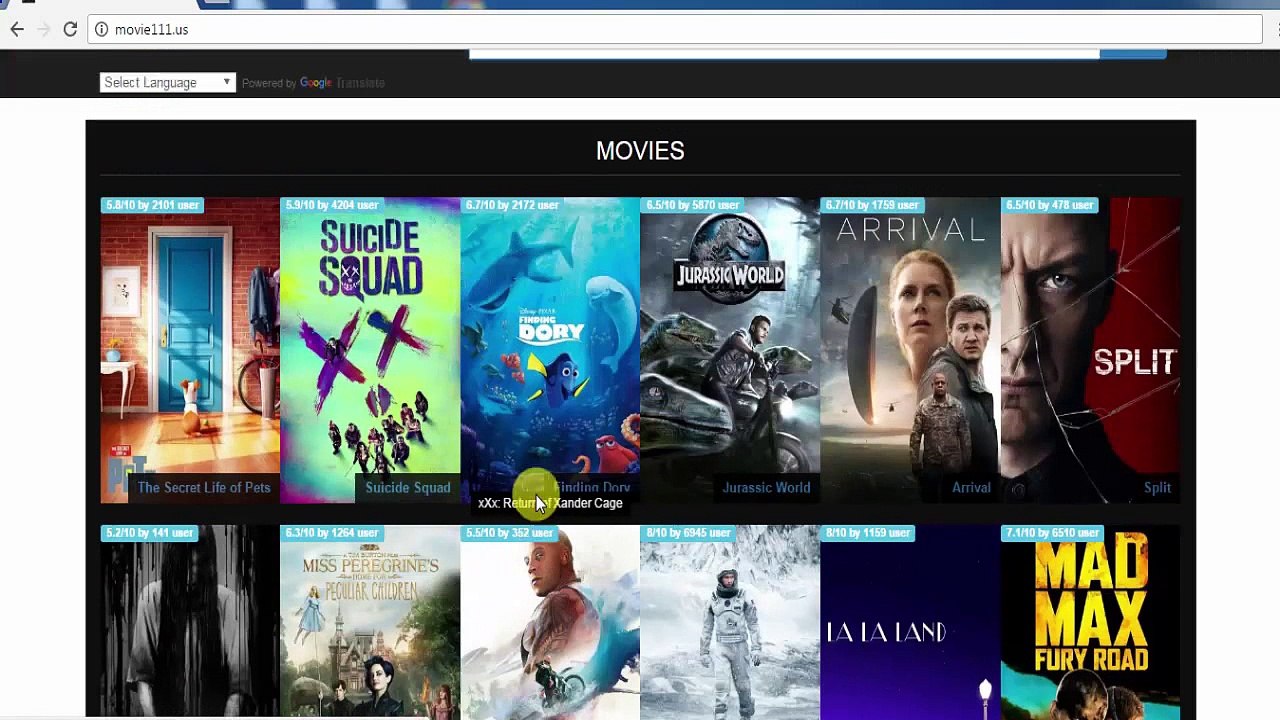Click the "6.7/10 by 1759 user" rating badge
This screenshot has width=1280, height=720.
tap(872, 205)
